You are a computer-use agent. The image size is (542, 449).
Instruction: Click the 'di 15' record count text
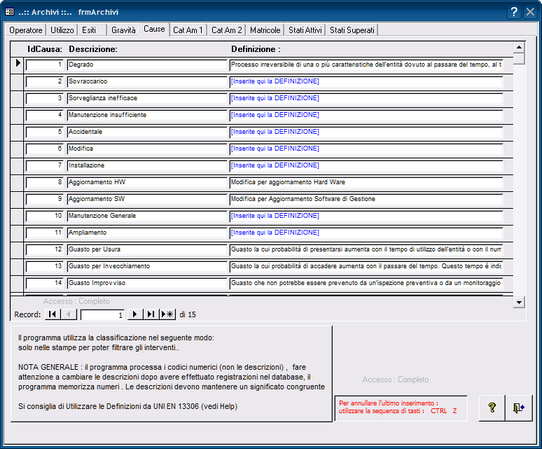click(188, 315)
